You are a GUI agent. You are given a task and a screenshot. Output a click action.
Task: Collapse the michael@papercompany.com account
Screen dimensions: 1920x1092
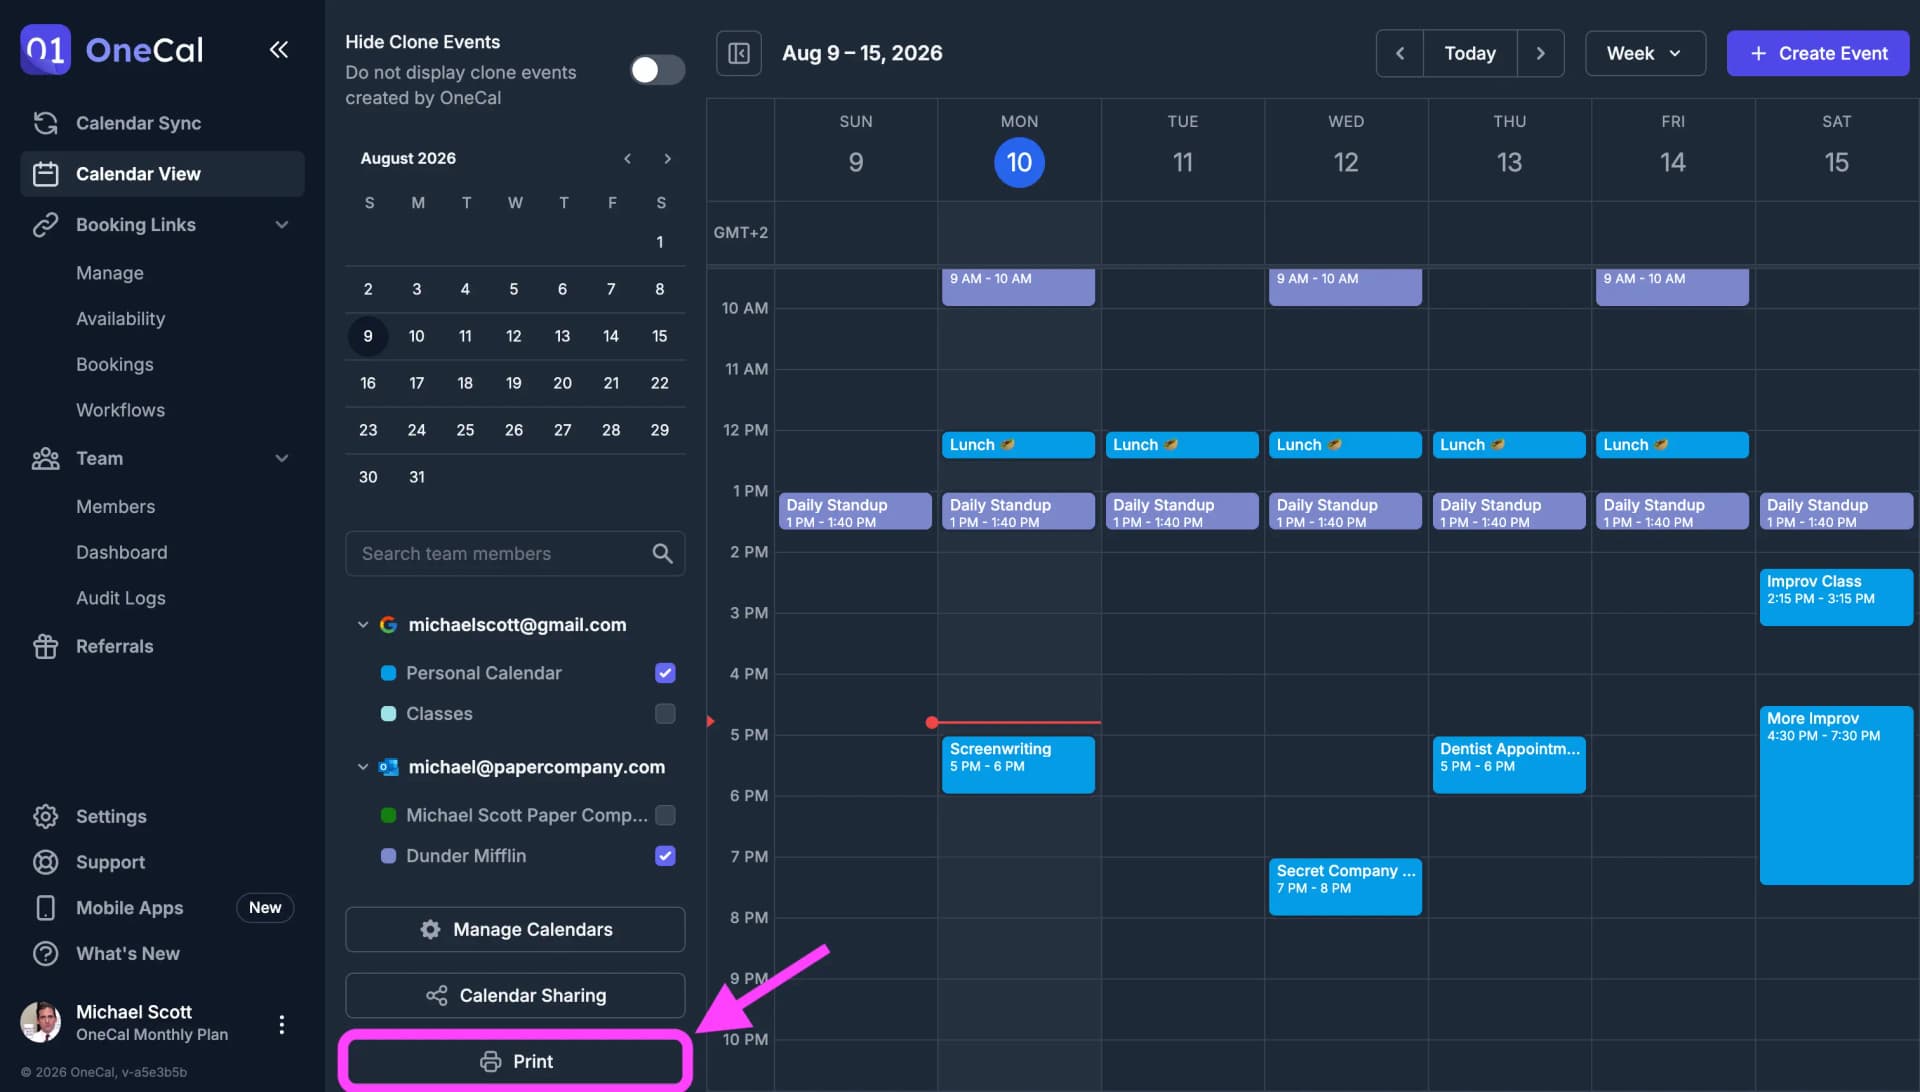pyautogui.click(x=363, y=768)
